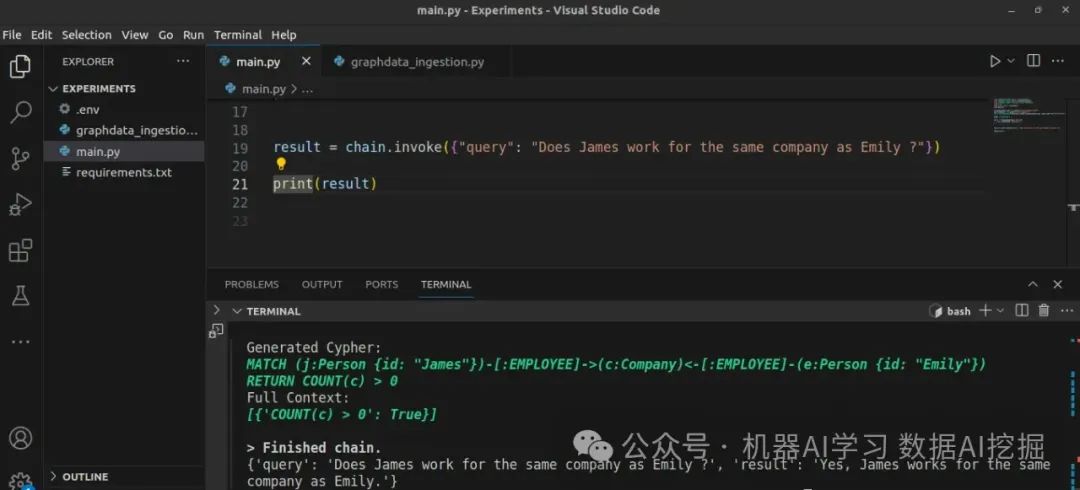Open the Selection menu
Screen dimensions: 1080x490
pyautogui.click(x=86, y=34)
